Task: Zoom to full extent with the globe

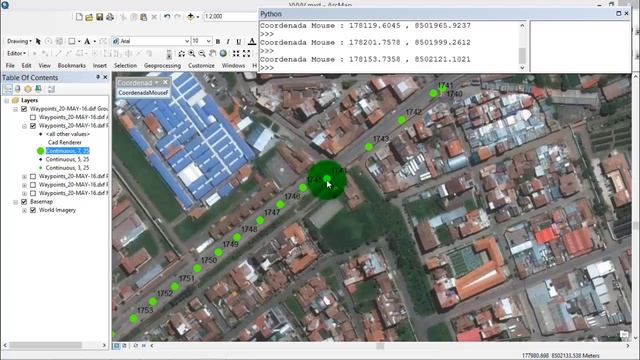Action: pos(223,53)
